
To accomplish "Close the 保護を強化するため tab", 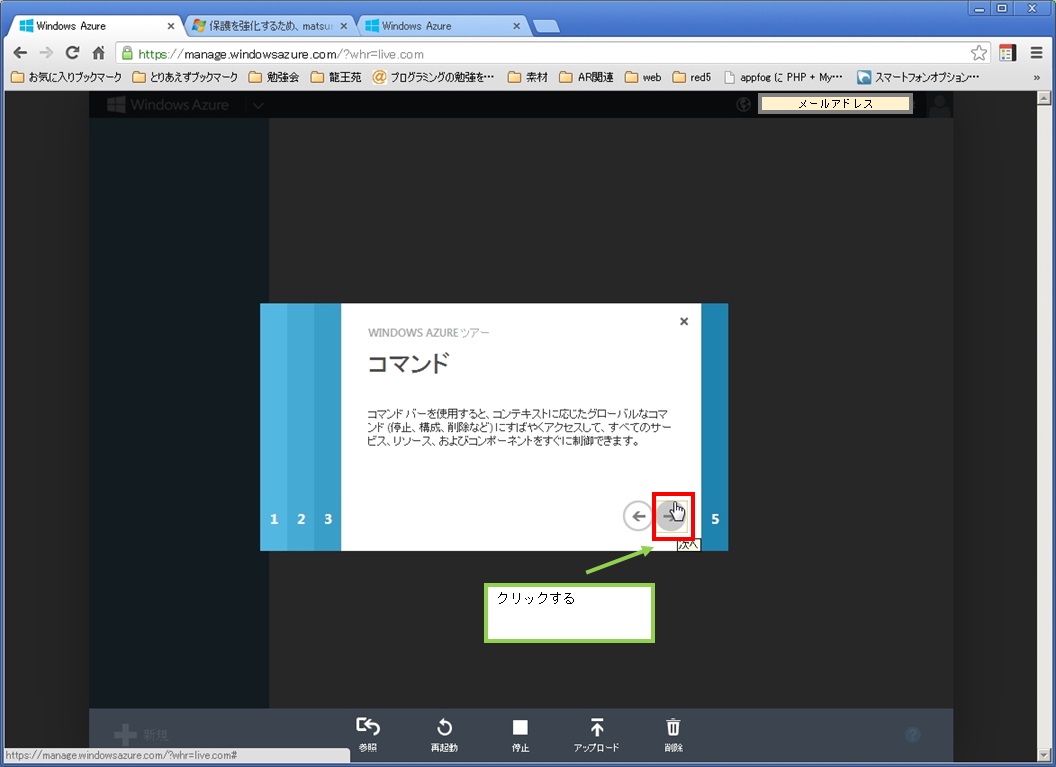I will [343, 26].
